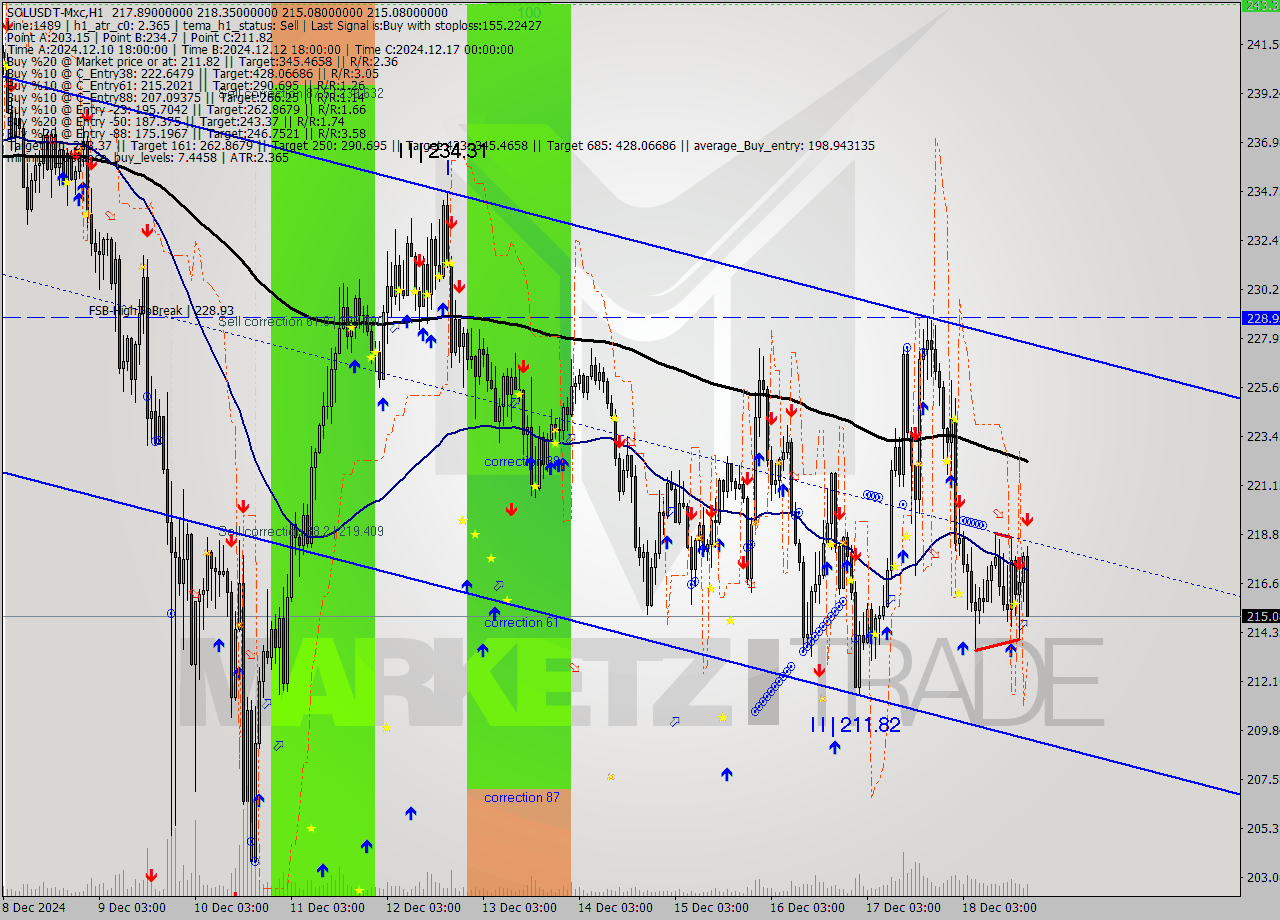Click the 234.7 price axis label
Image resolution: width=1280 pixels, height=920 pixels.
pyautogui.click(x=1262, y=191)
